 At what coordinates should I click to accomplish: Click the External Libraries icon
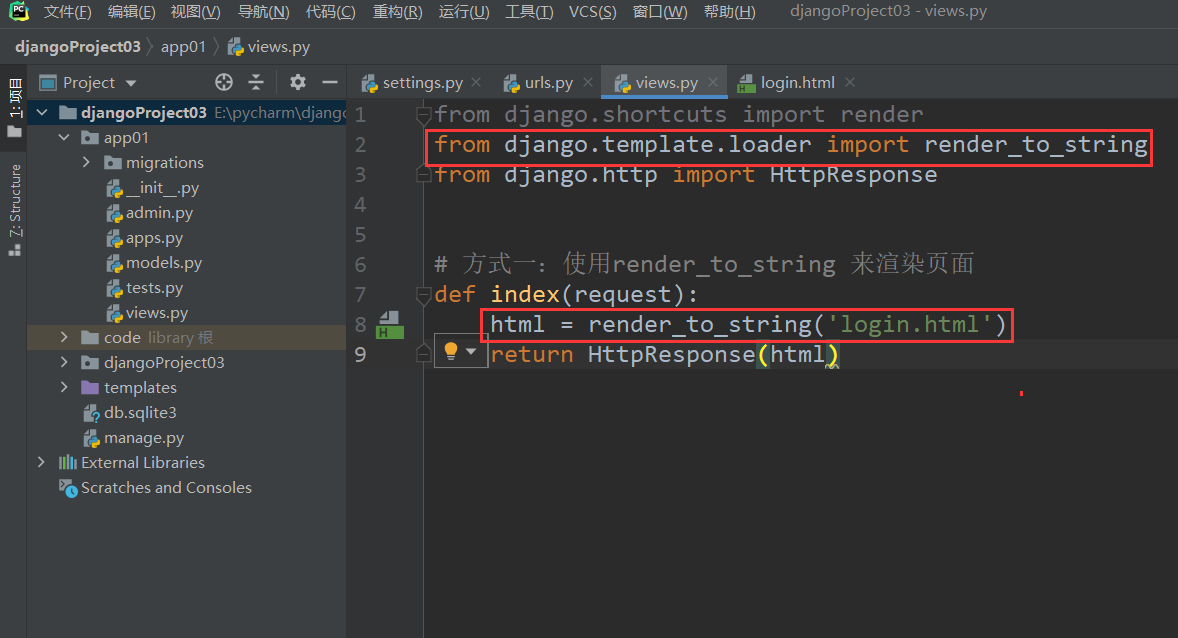coord(68,462)
